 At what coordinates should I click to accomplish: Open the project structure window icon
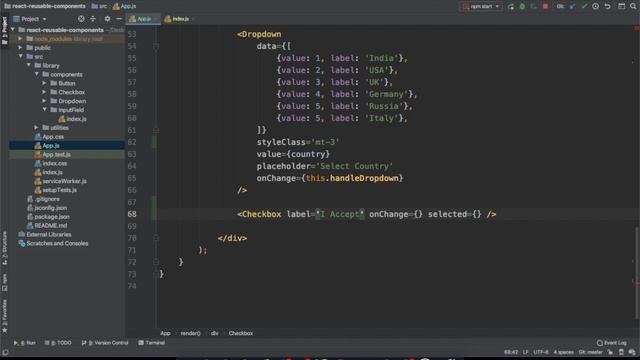tap(621, 6)
